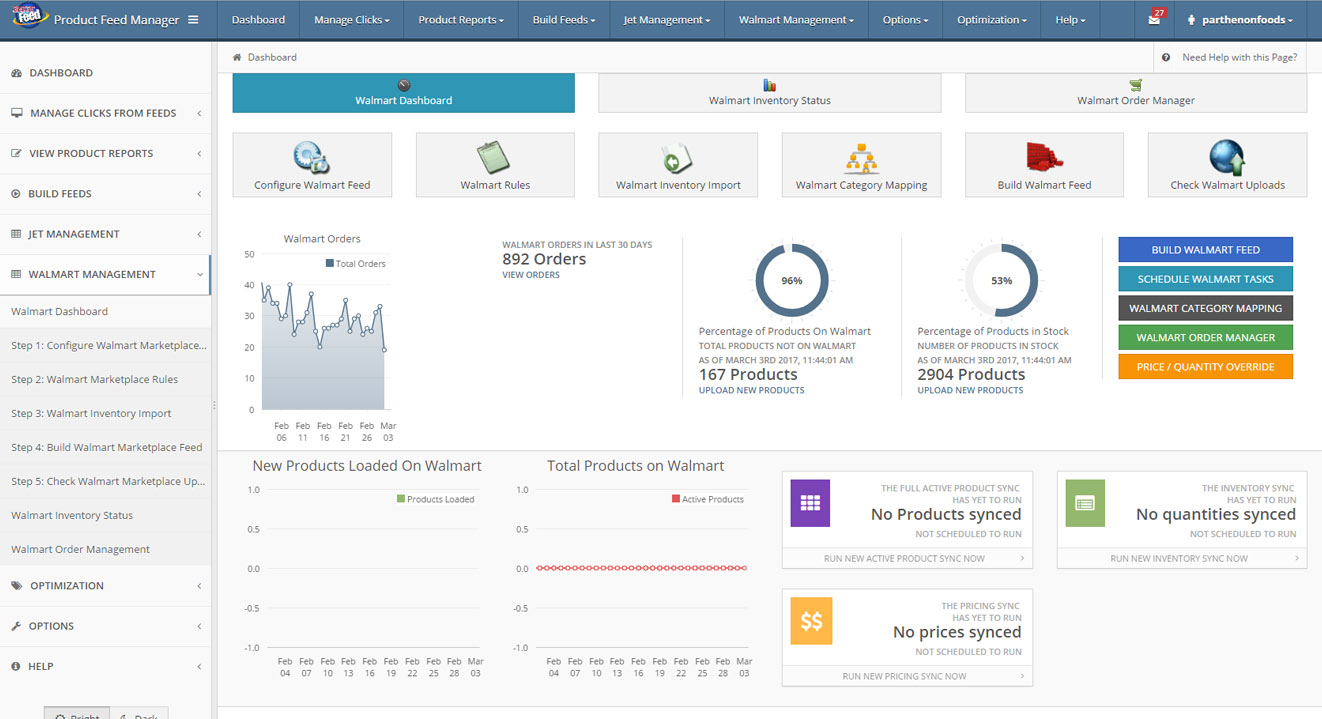Toggle the Products Loaded chart legend
Viewport: 1322px width, 719px height.
(435, 499)
